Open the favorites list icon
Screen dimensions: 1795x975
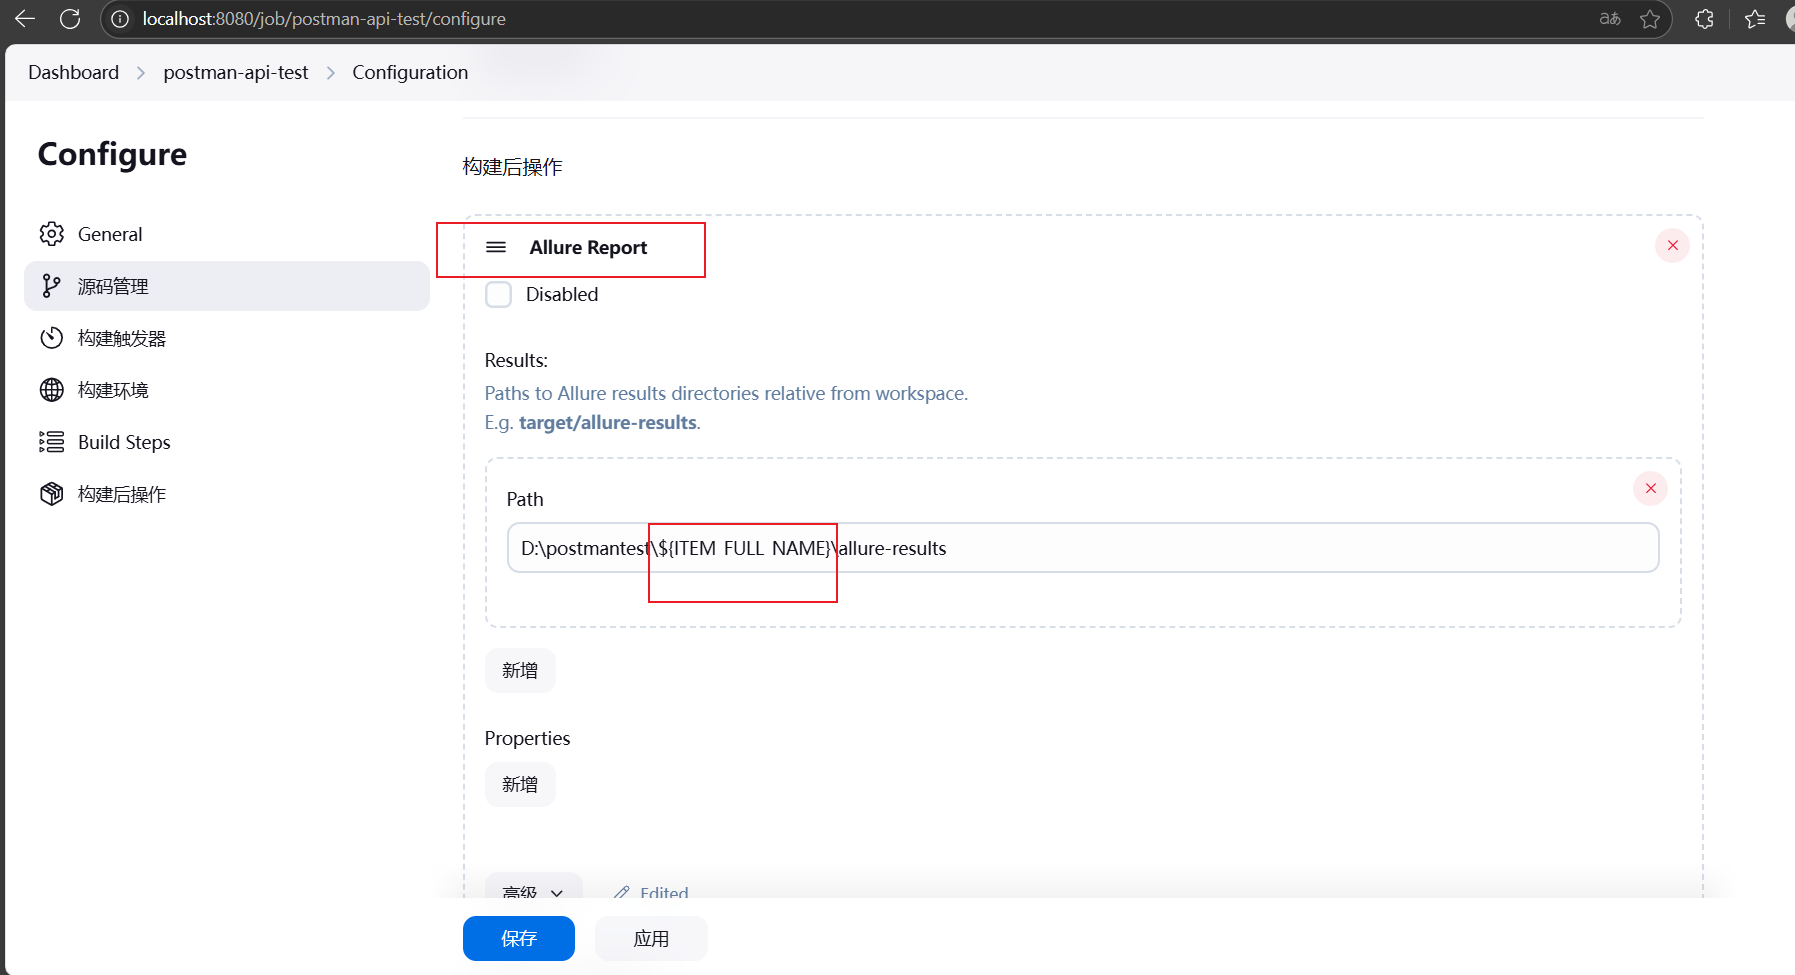pyautogui.click(x=1755, y=19)
